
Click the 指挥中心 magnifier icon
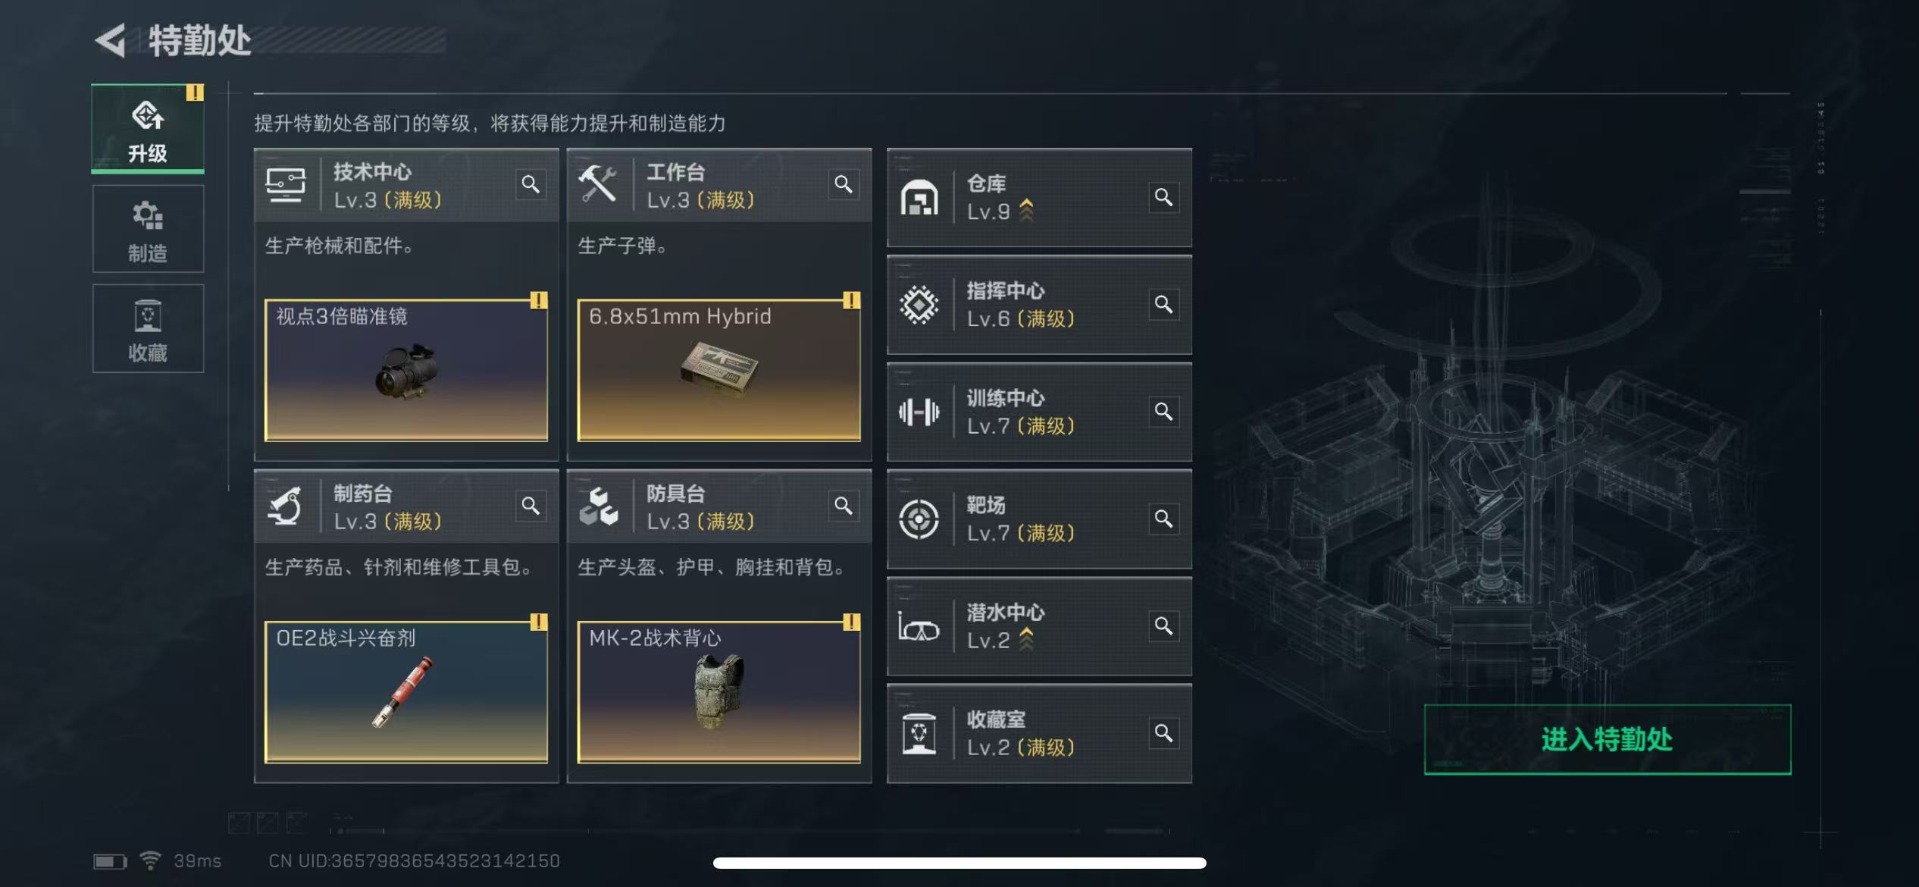point(1163,304)
